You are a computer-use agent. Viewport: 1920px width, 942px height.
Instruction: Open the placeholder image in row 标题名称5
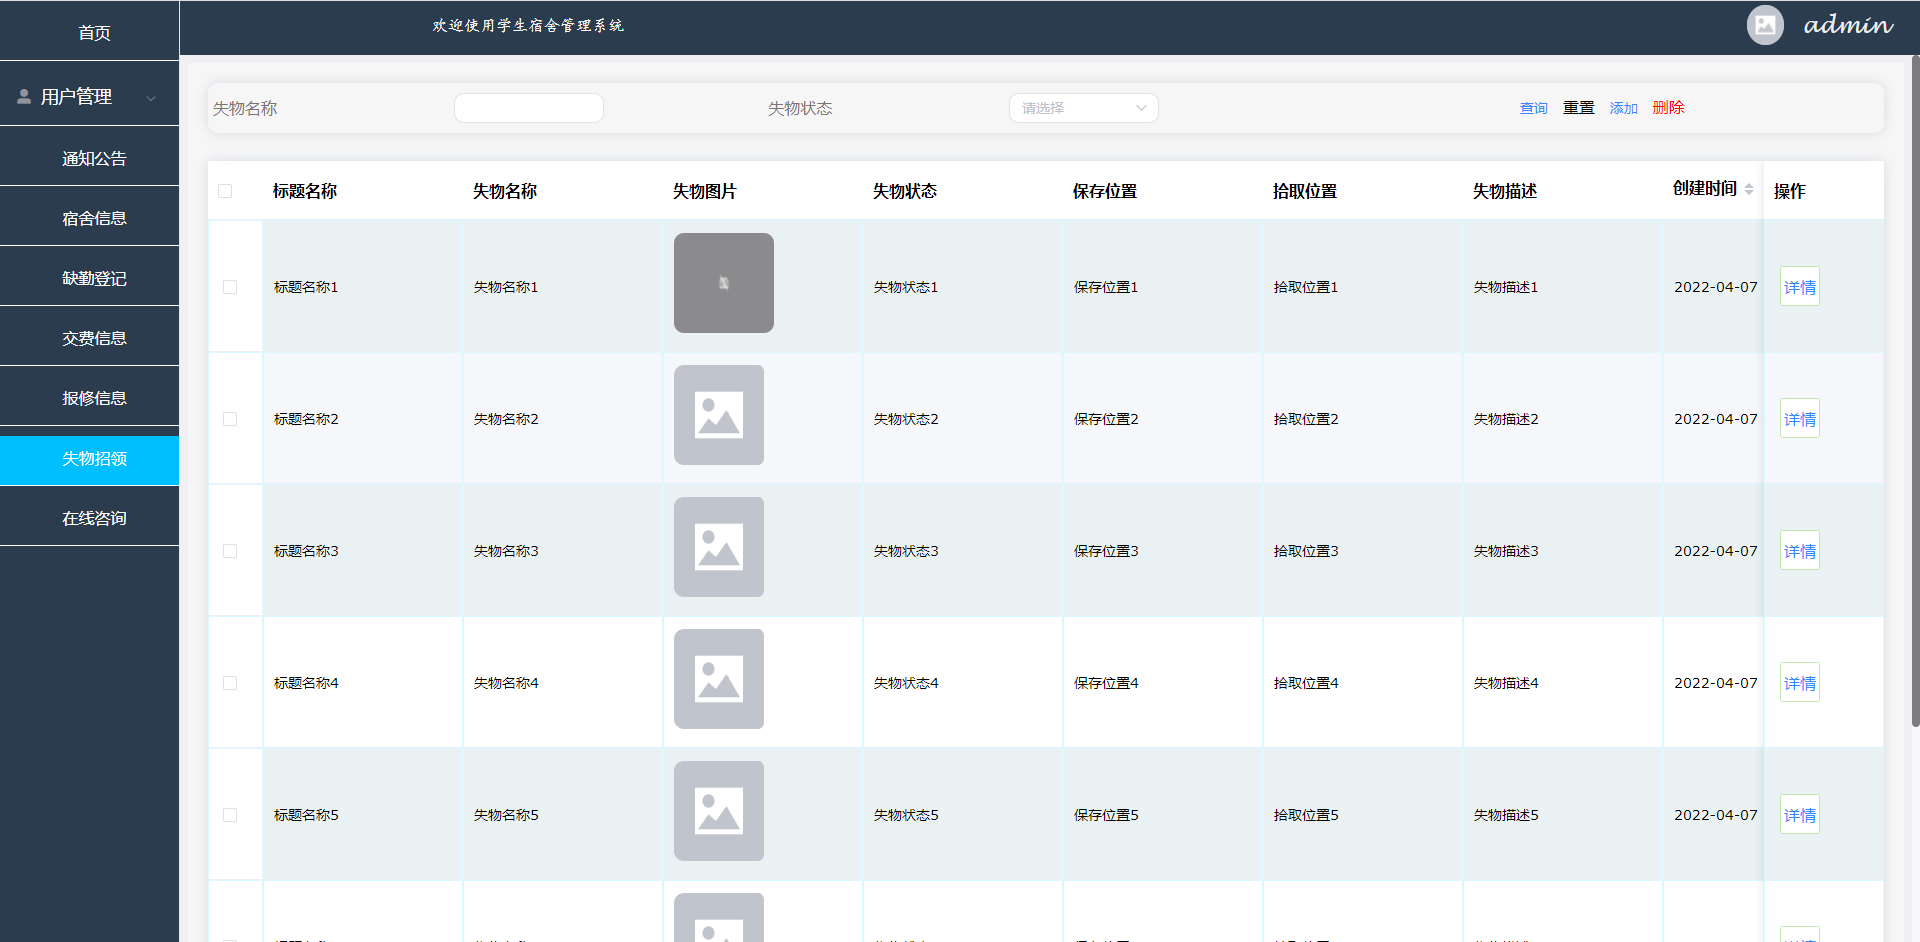click(719, 811)
